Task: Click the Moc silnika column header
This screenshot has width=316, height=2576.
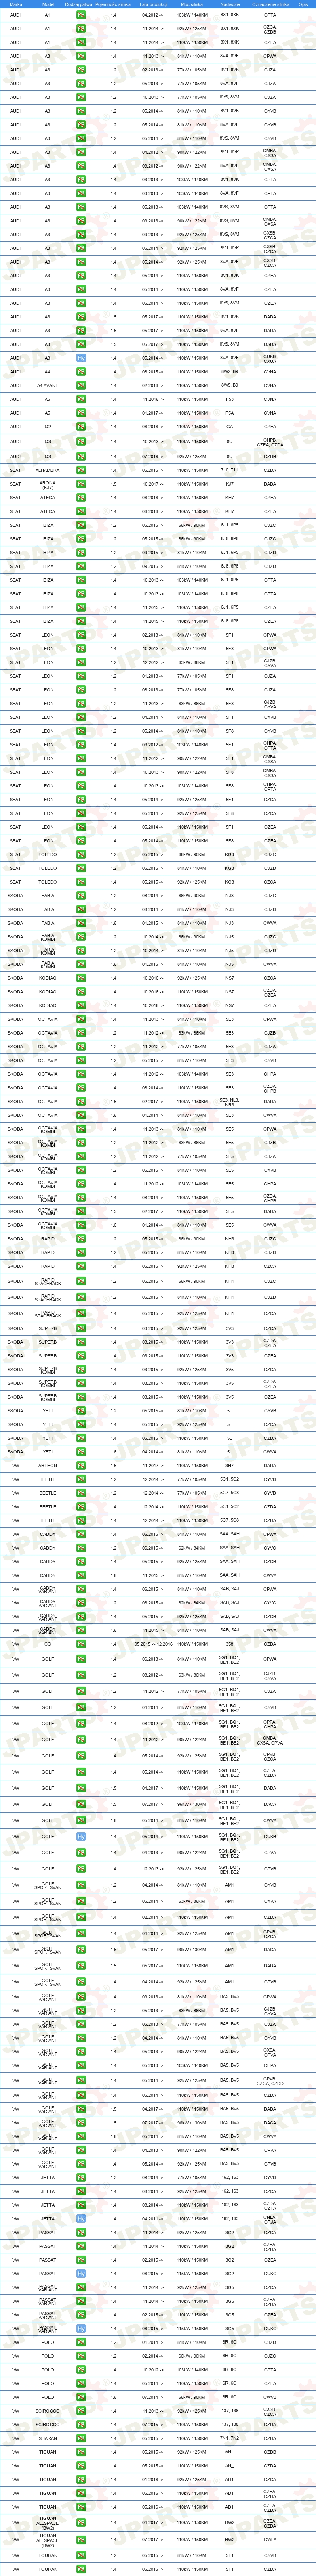Action: [x=192, y=4]
